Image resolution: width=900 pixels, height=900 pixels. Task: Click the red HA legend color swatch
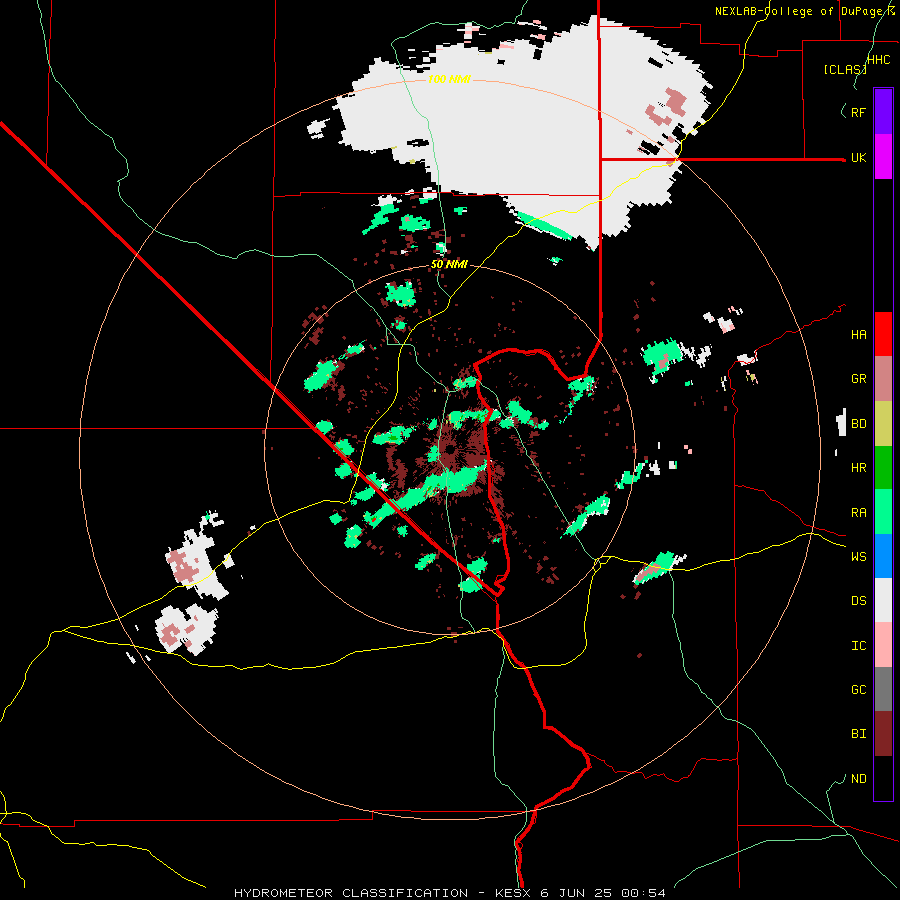[883, 334]
